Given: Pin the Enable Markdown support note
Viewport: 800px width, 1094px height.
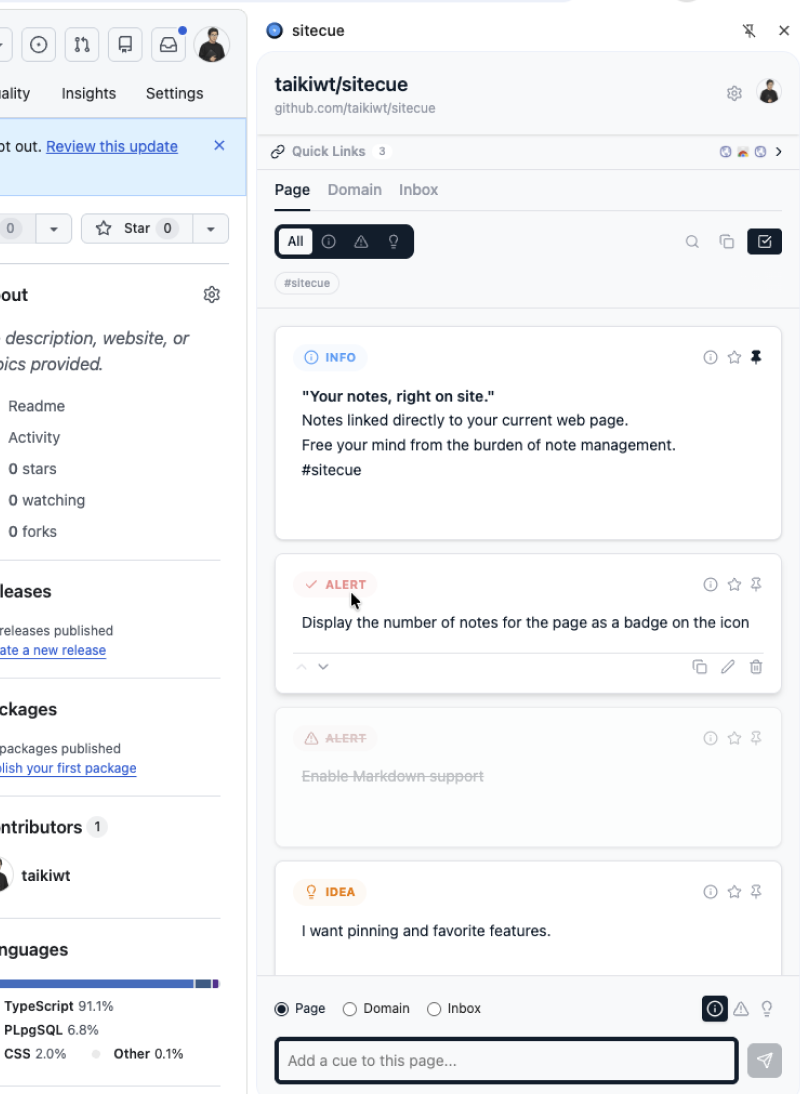Looking at the screenshot, I should coord(756,738).
